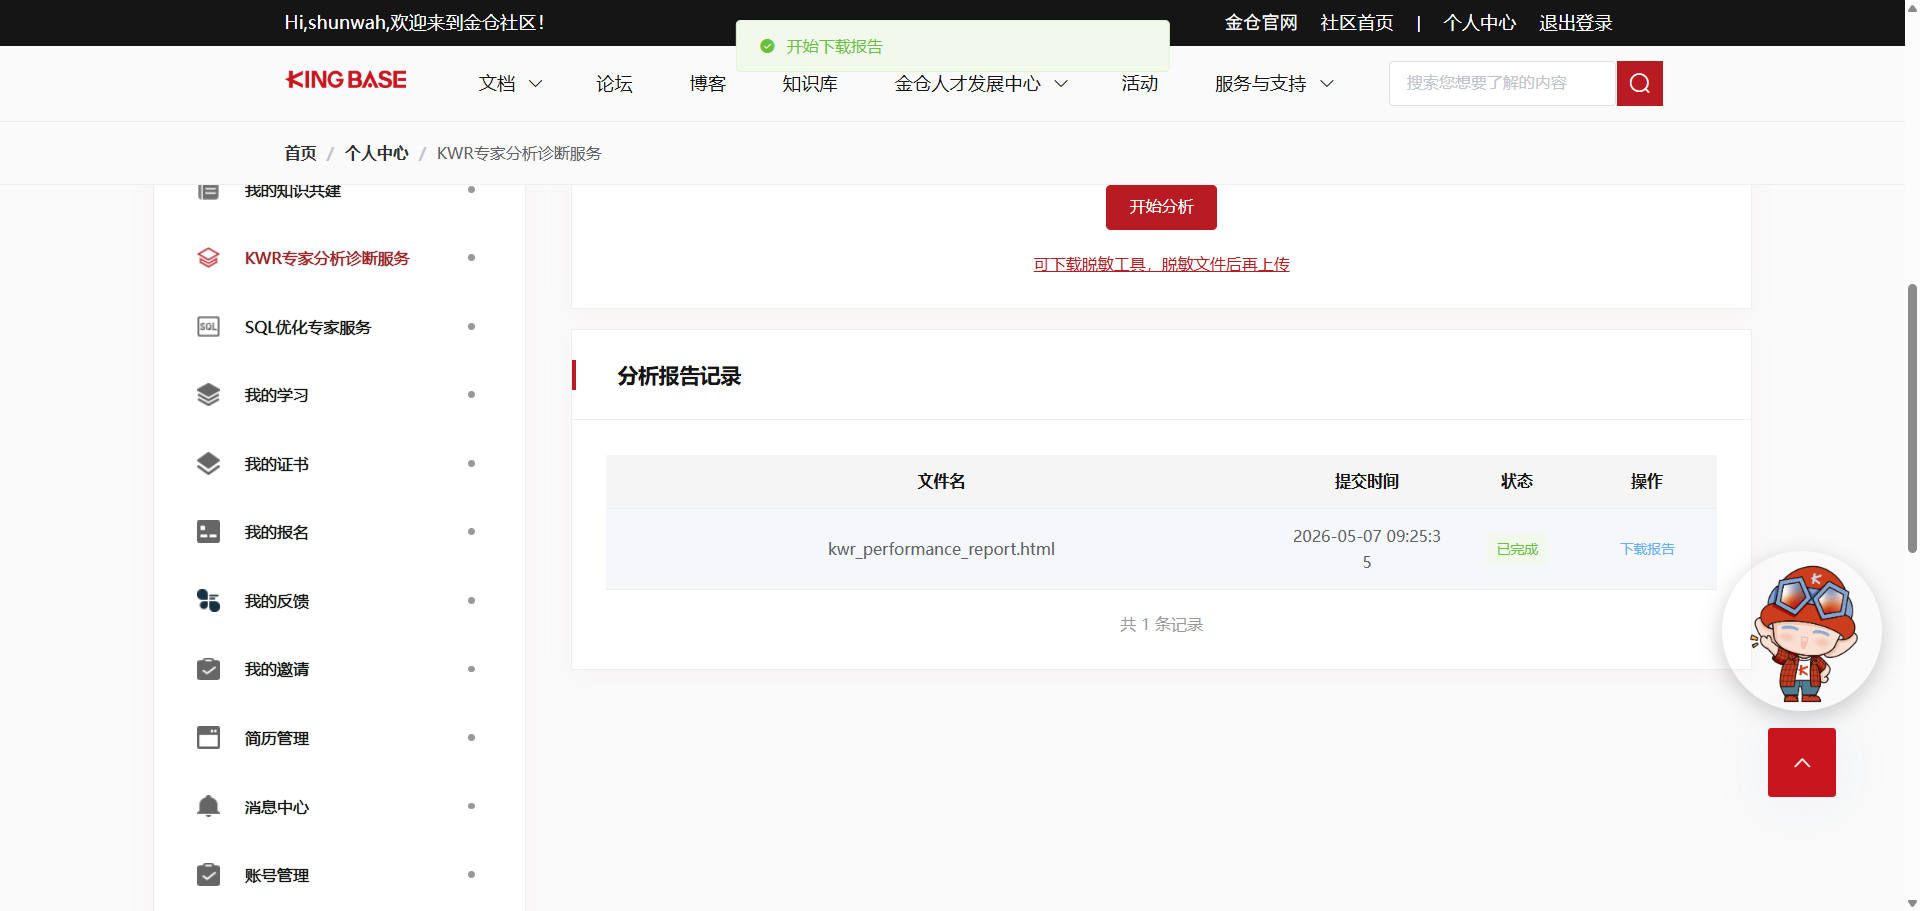This screenshot has width=1920, height=911.
Task: Click the red search magnifier icon
Action: pyautogui.click(x=1639, y=83)
